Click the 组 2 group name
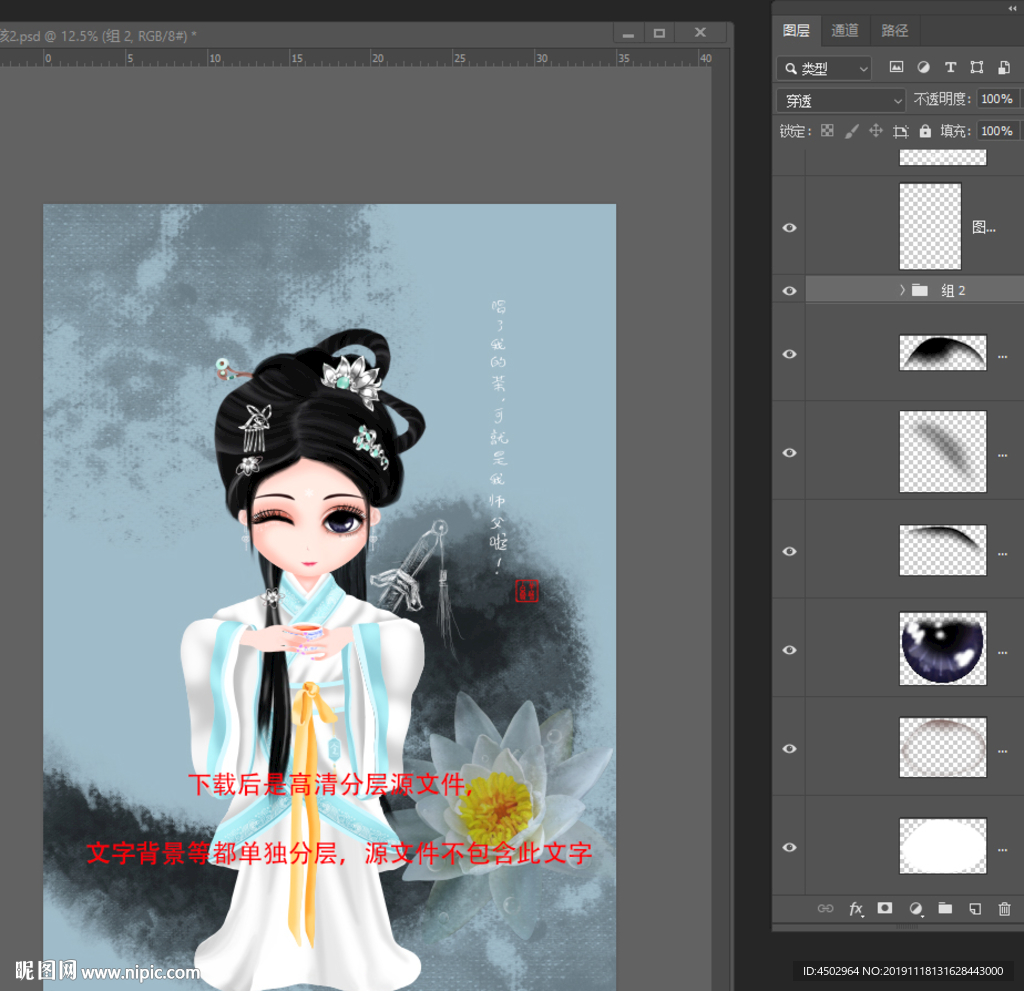 [x=953, y=291]
